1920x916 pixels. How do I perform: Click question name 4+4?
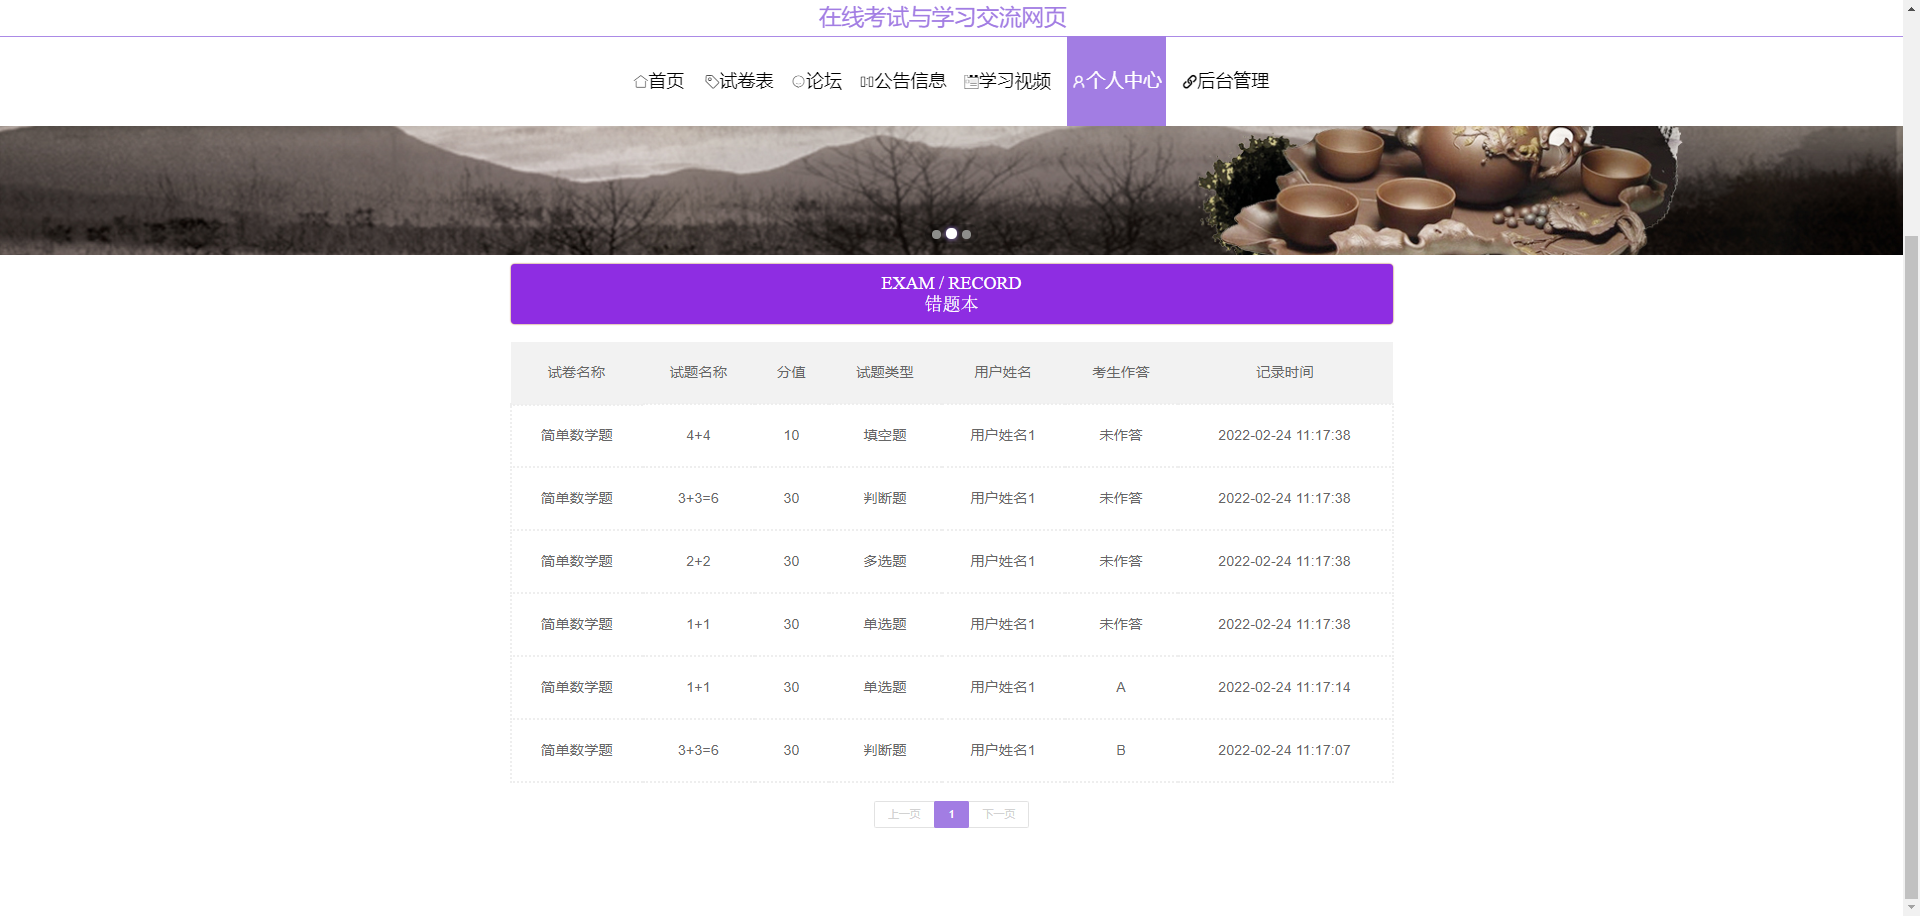[698, 435]
